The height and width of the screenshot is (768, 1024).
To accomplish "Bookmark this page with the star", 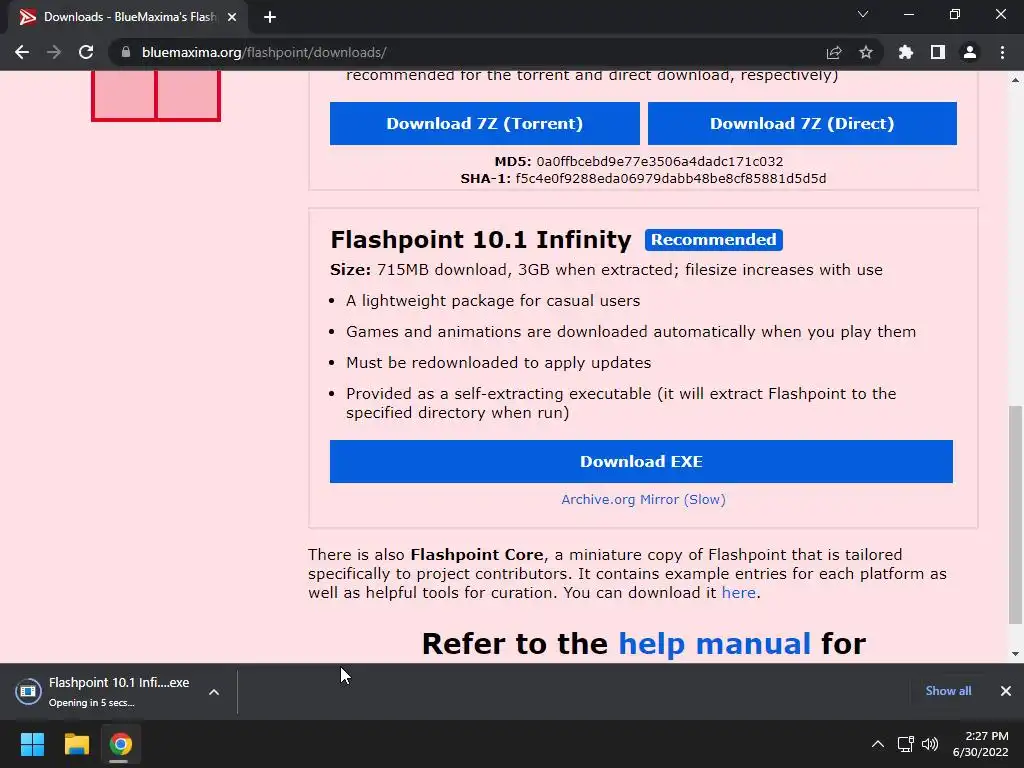I will (x=866, y=52).
